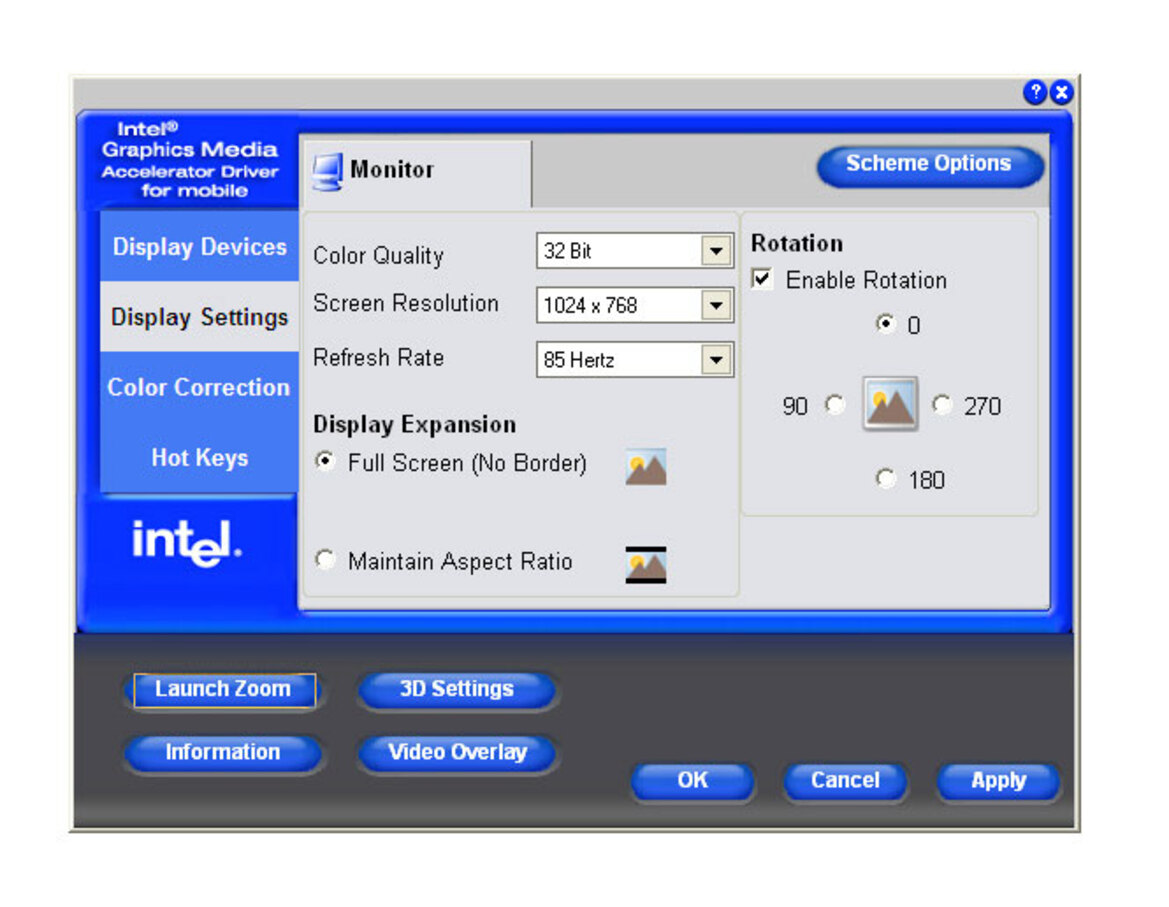This screenshot has width=1169, height=907.
Task: Click the Cancel button
Action: [x=845, y=781]
